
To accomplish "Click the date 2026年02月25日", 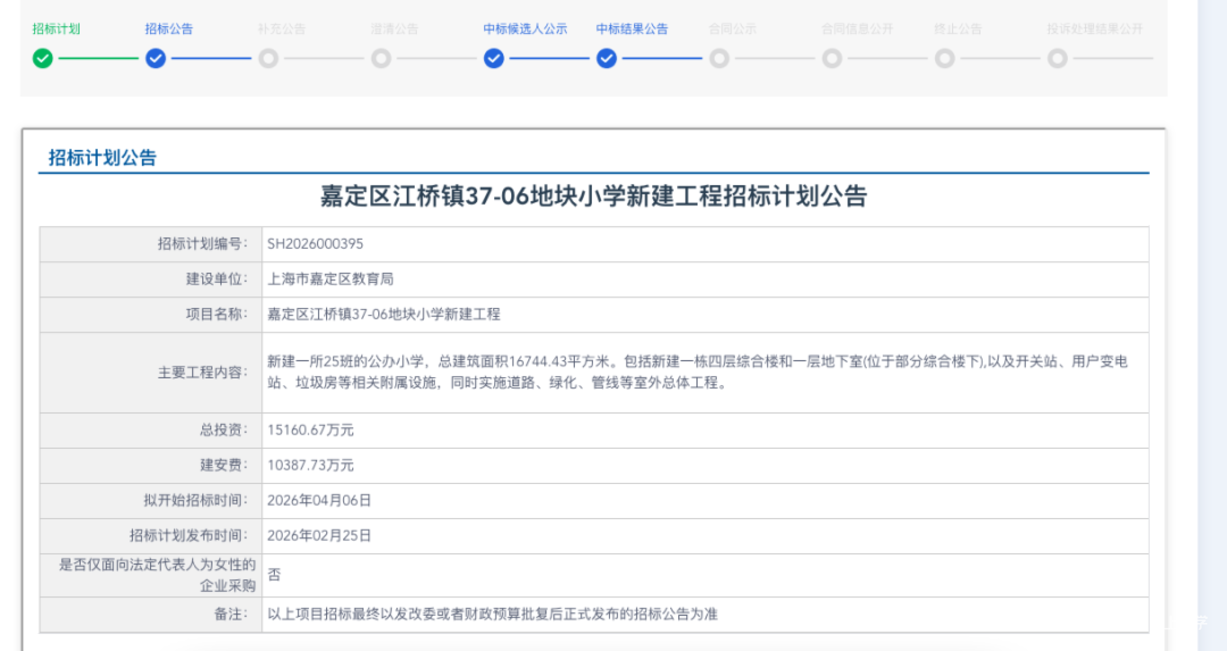I will click(319, 535).
